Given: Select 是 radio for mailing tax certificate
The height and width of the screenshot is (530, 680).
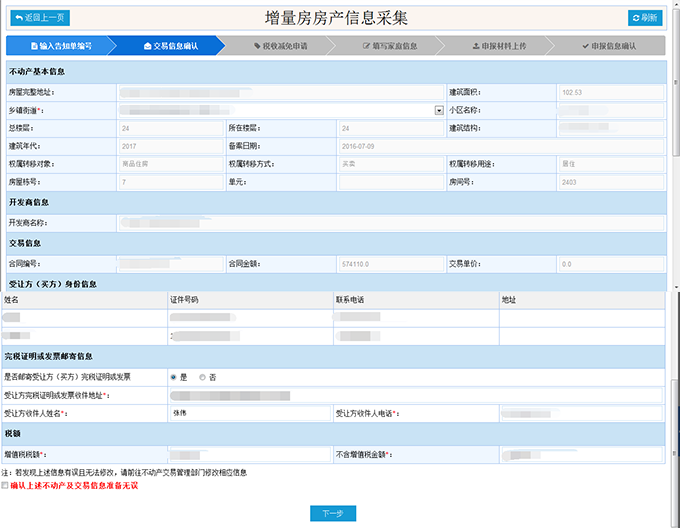Looking at the screenshot, I should [173, 377].
